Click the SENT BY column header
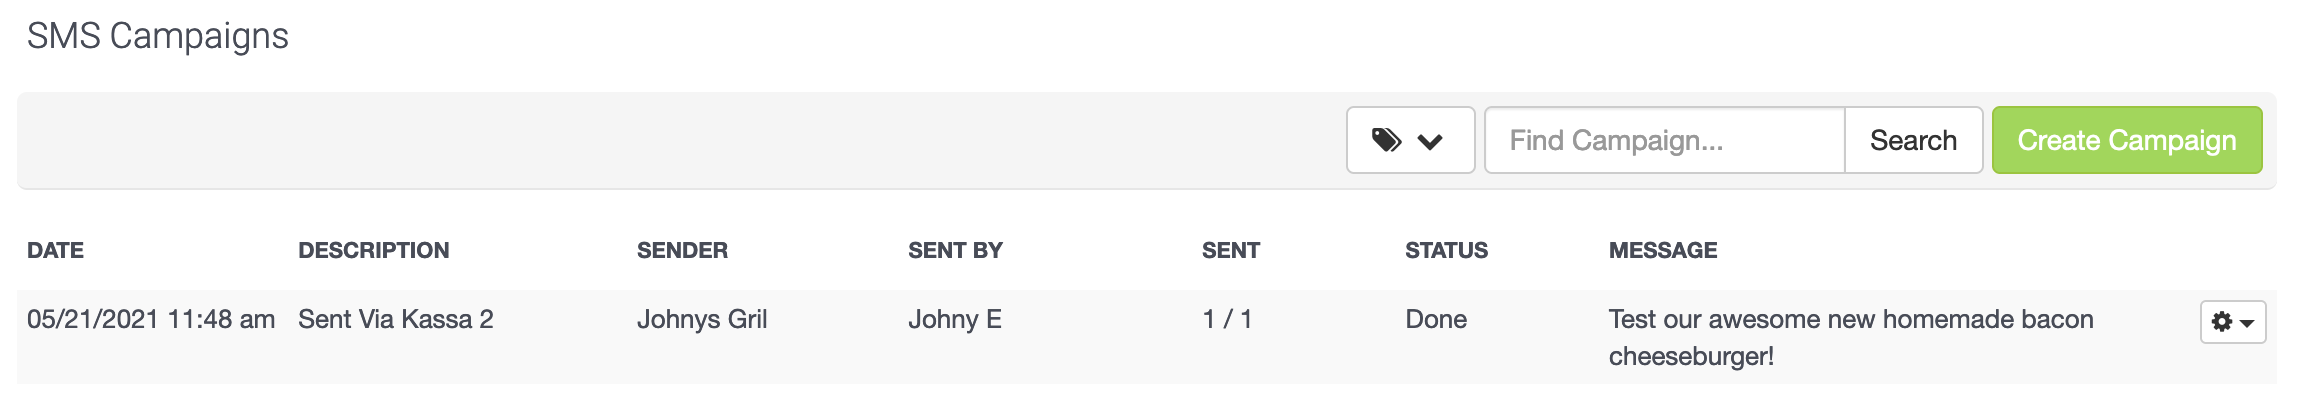Screen dimensions: 2299x408 [955, 250]
